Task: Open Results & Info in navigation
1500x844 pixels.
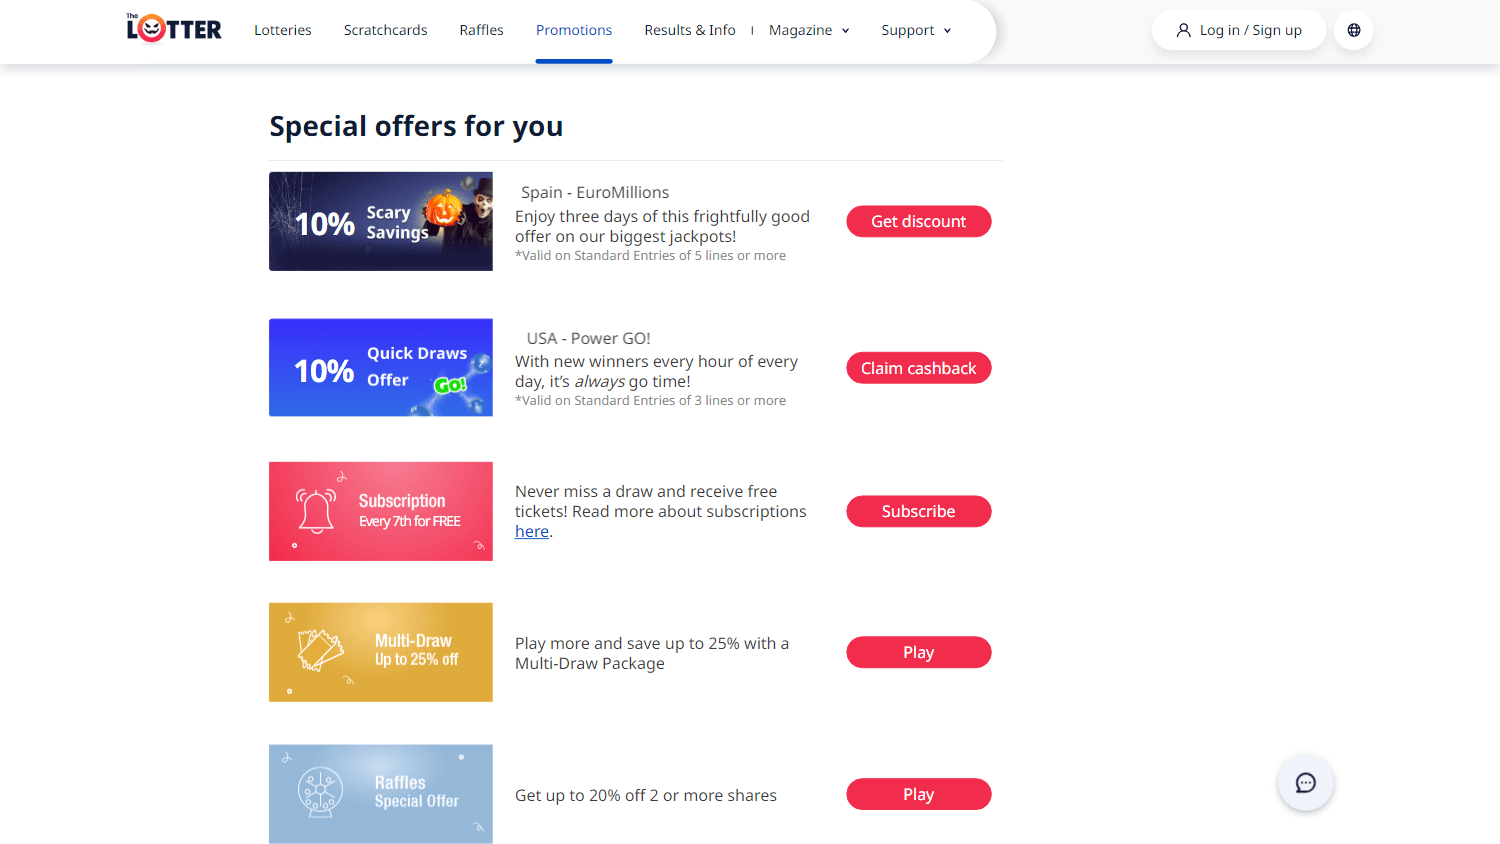Action: 690,30
